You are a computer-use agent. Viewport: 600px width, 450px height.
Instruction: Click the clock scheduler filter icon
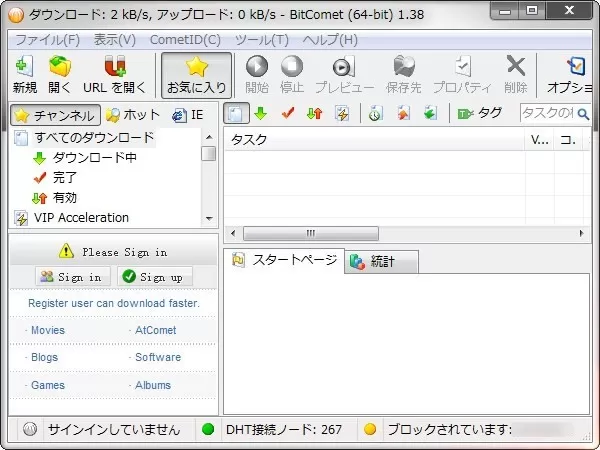click(376, 113)
